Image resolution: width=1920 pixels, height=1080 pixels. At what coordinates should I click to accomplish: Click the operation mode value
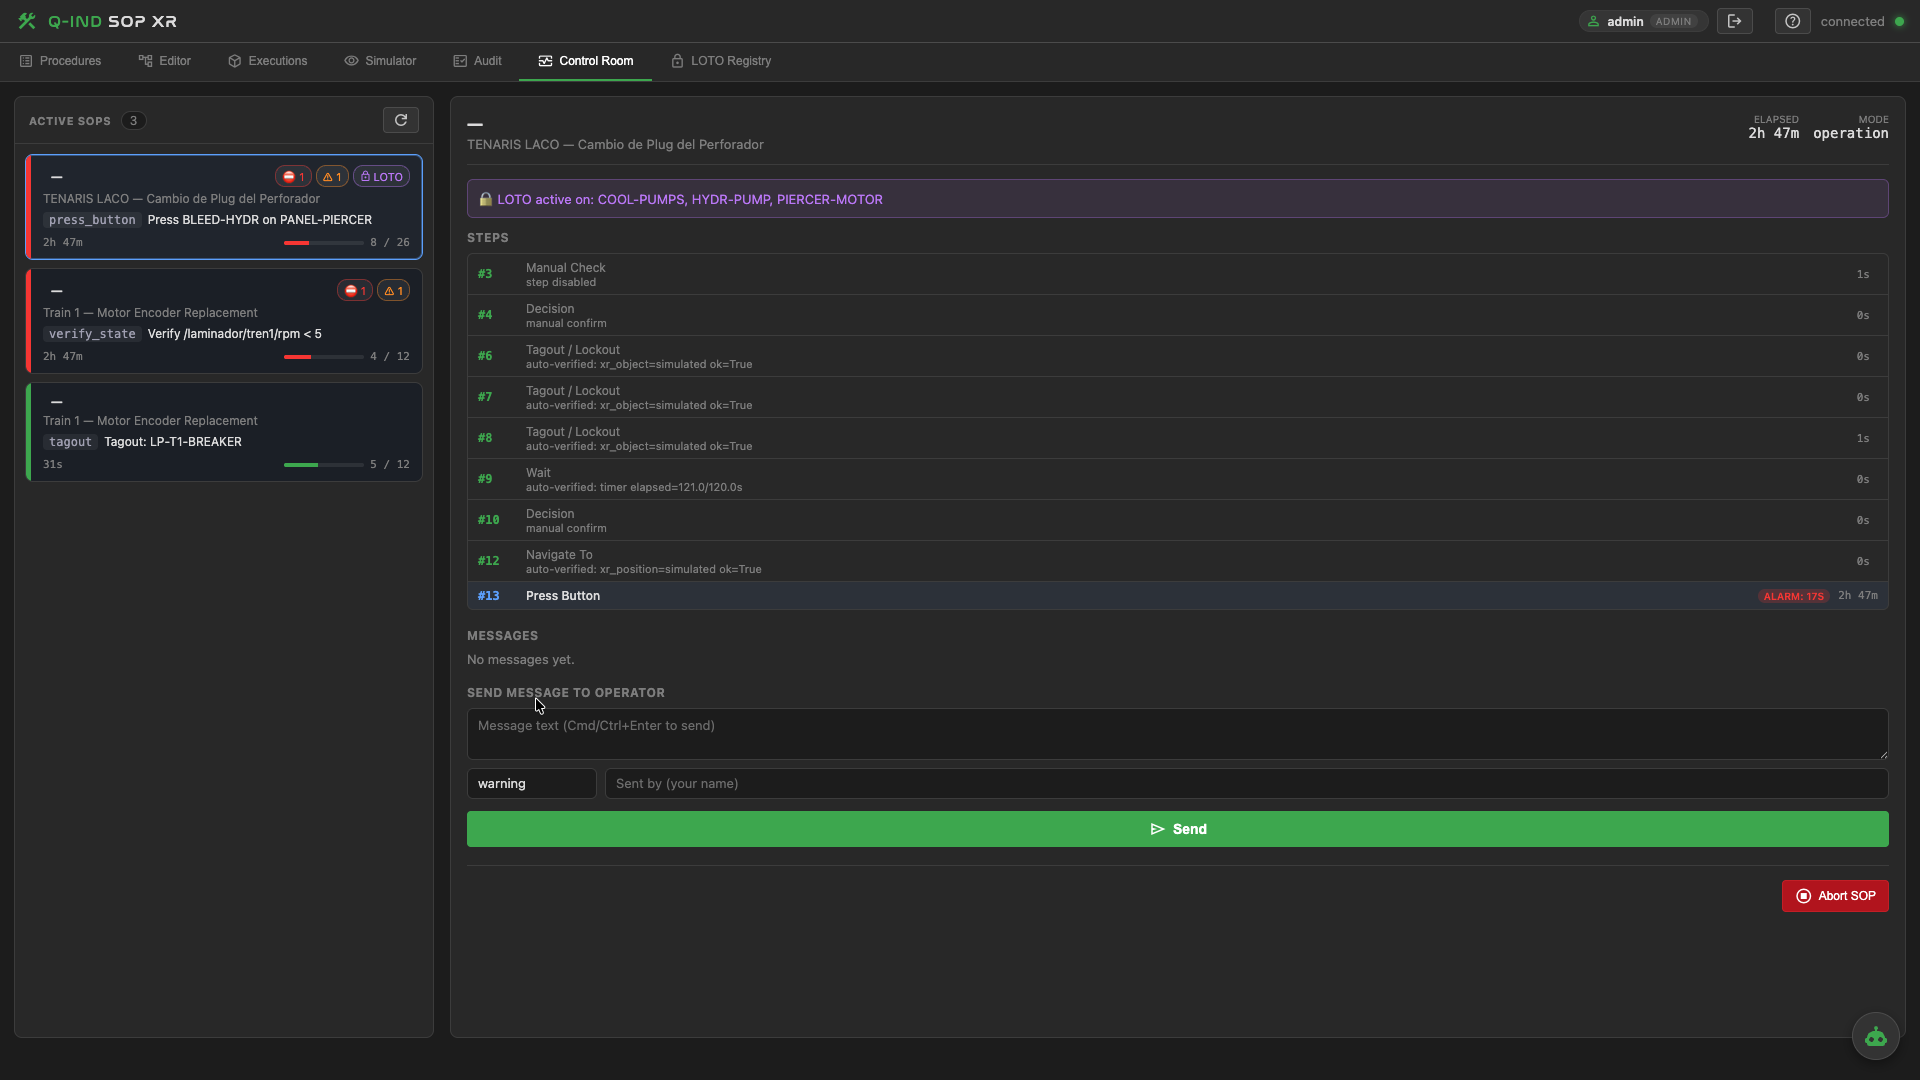(x=1850, y=133)
